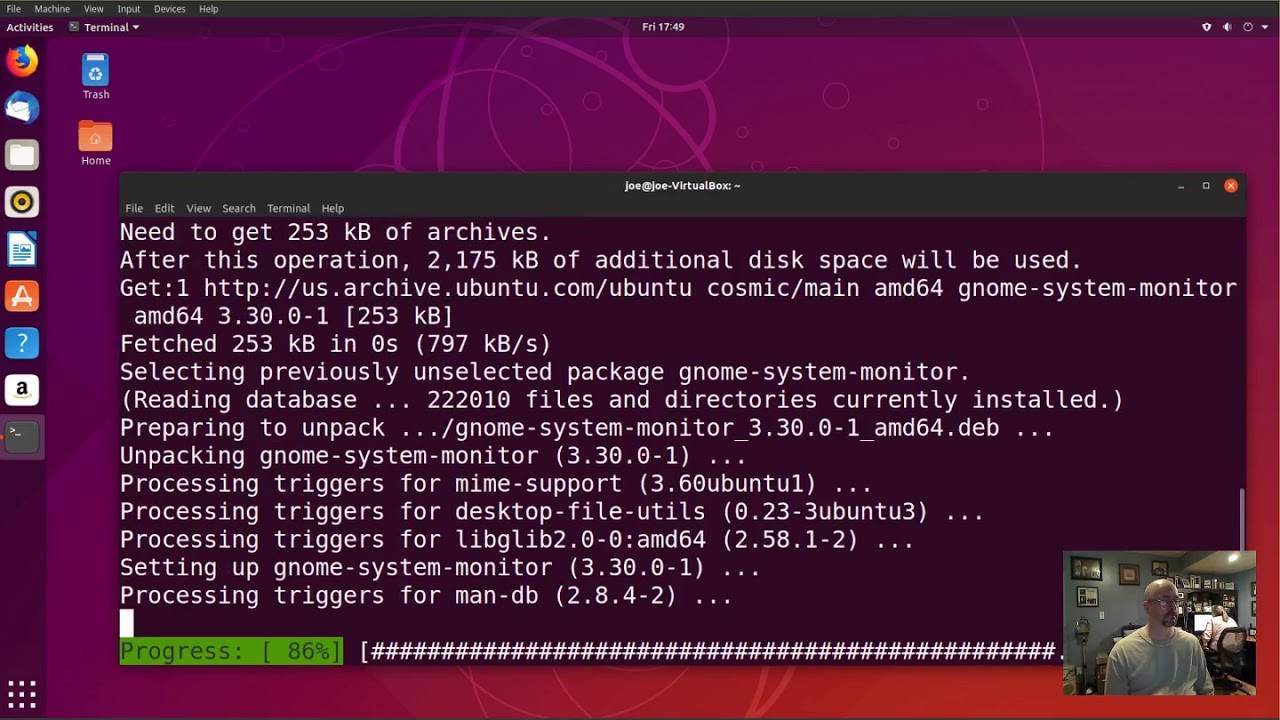Screen dimensions: 1280x720
Task: Open the volume icon in top bar
Action: (x=1227, y=27)
